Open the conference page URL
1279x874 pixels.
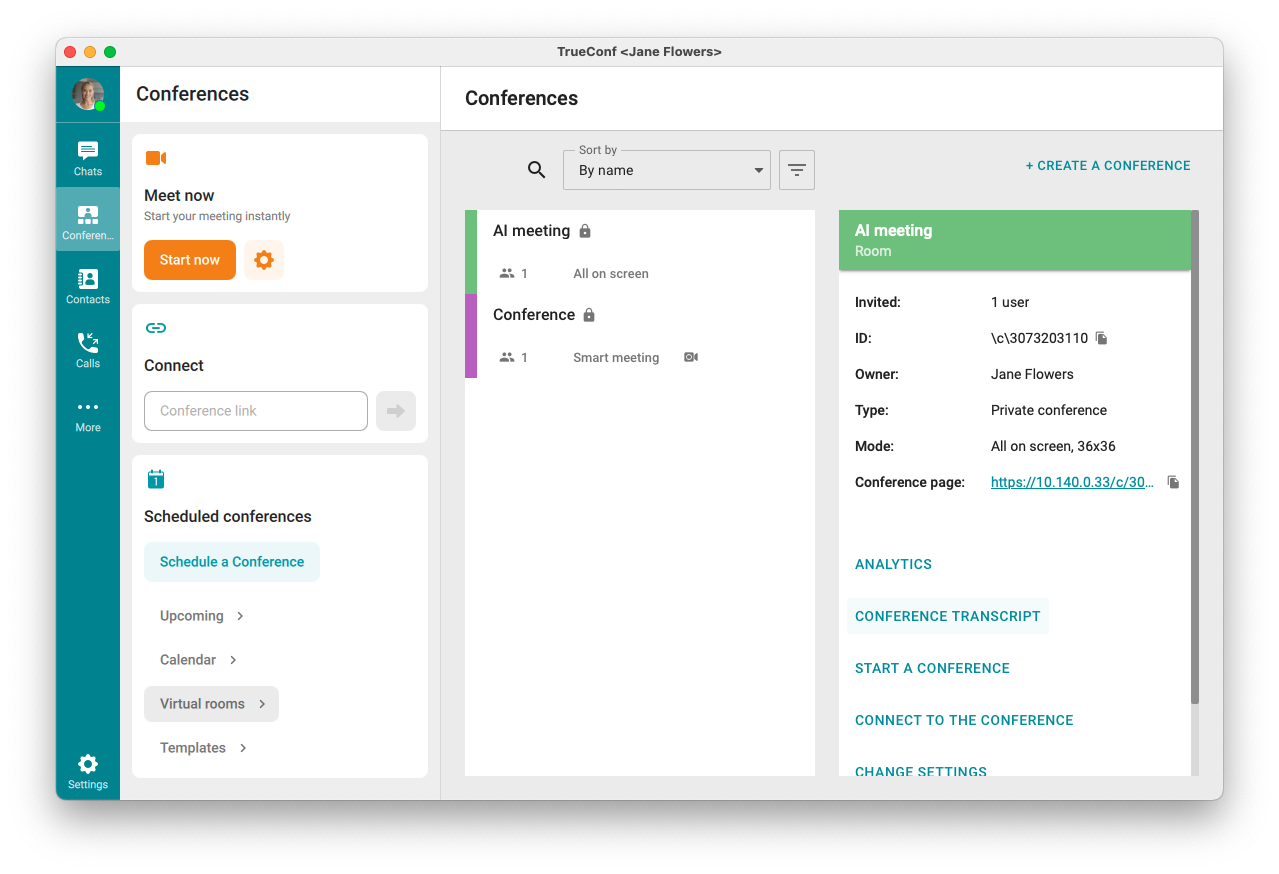1072,482
